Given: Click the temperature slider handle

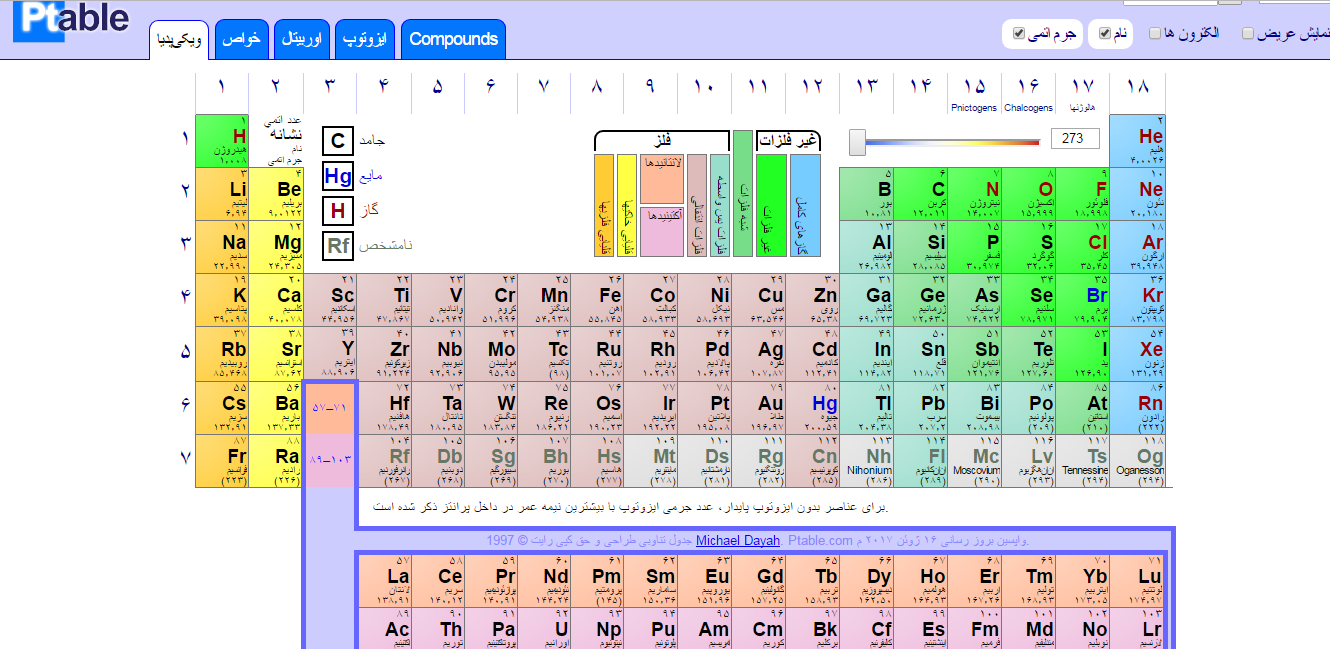Looking at the screenshot, I should [857, 142].
